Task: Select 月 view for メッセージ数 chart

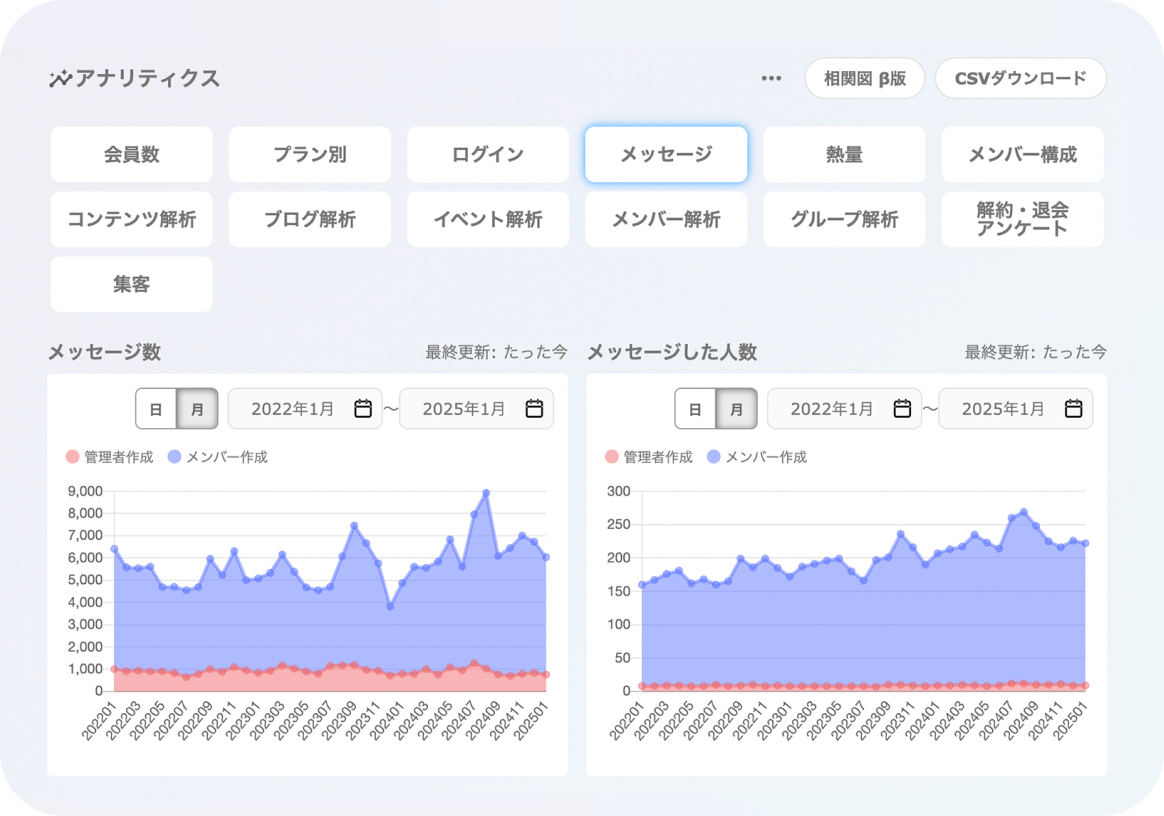Action: point(197,409)
